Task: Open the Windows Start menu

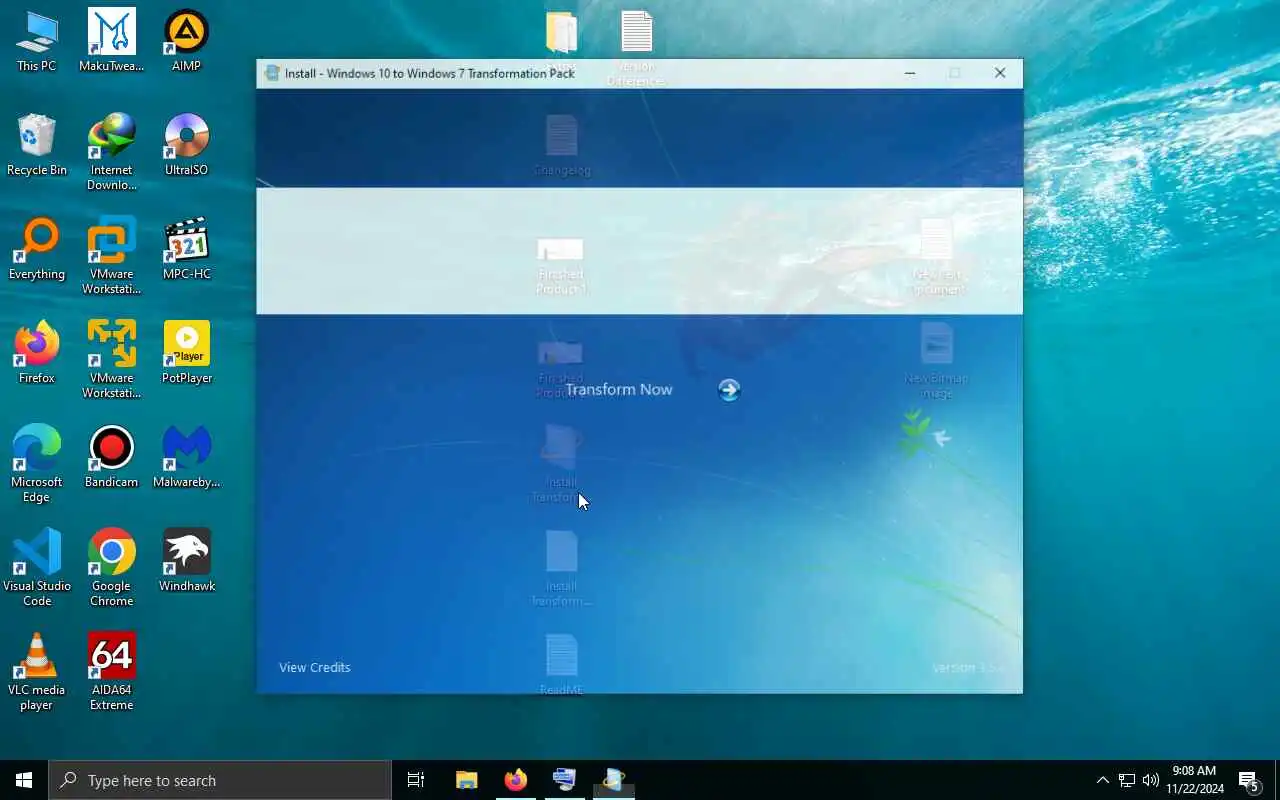Action: click(x=24, y=780)
